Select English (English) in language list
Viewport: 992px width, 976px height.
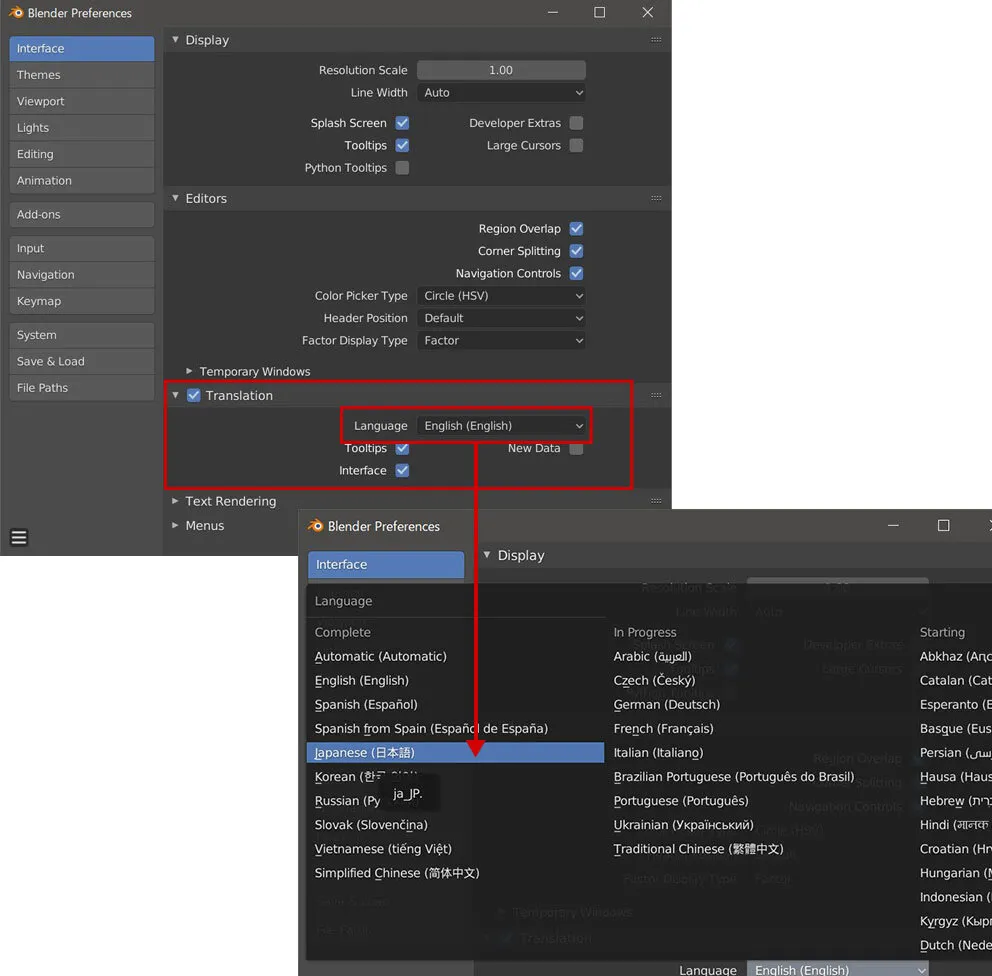(455, 681)
